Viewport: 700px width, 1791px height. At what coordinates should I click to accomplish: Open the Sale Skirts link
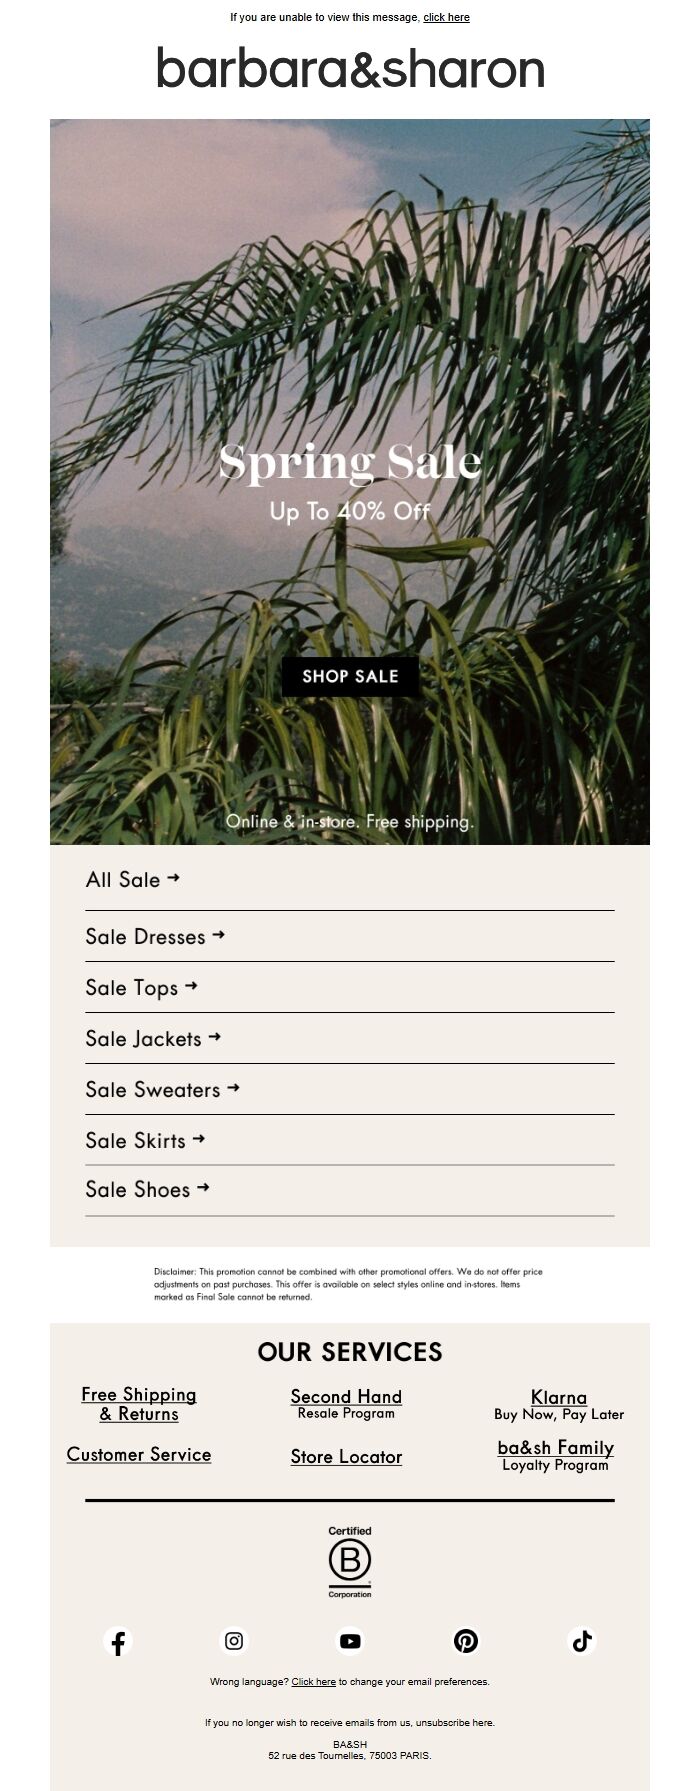click(x=136, y=1140)
